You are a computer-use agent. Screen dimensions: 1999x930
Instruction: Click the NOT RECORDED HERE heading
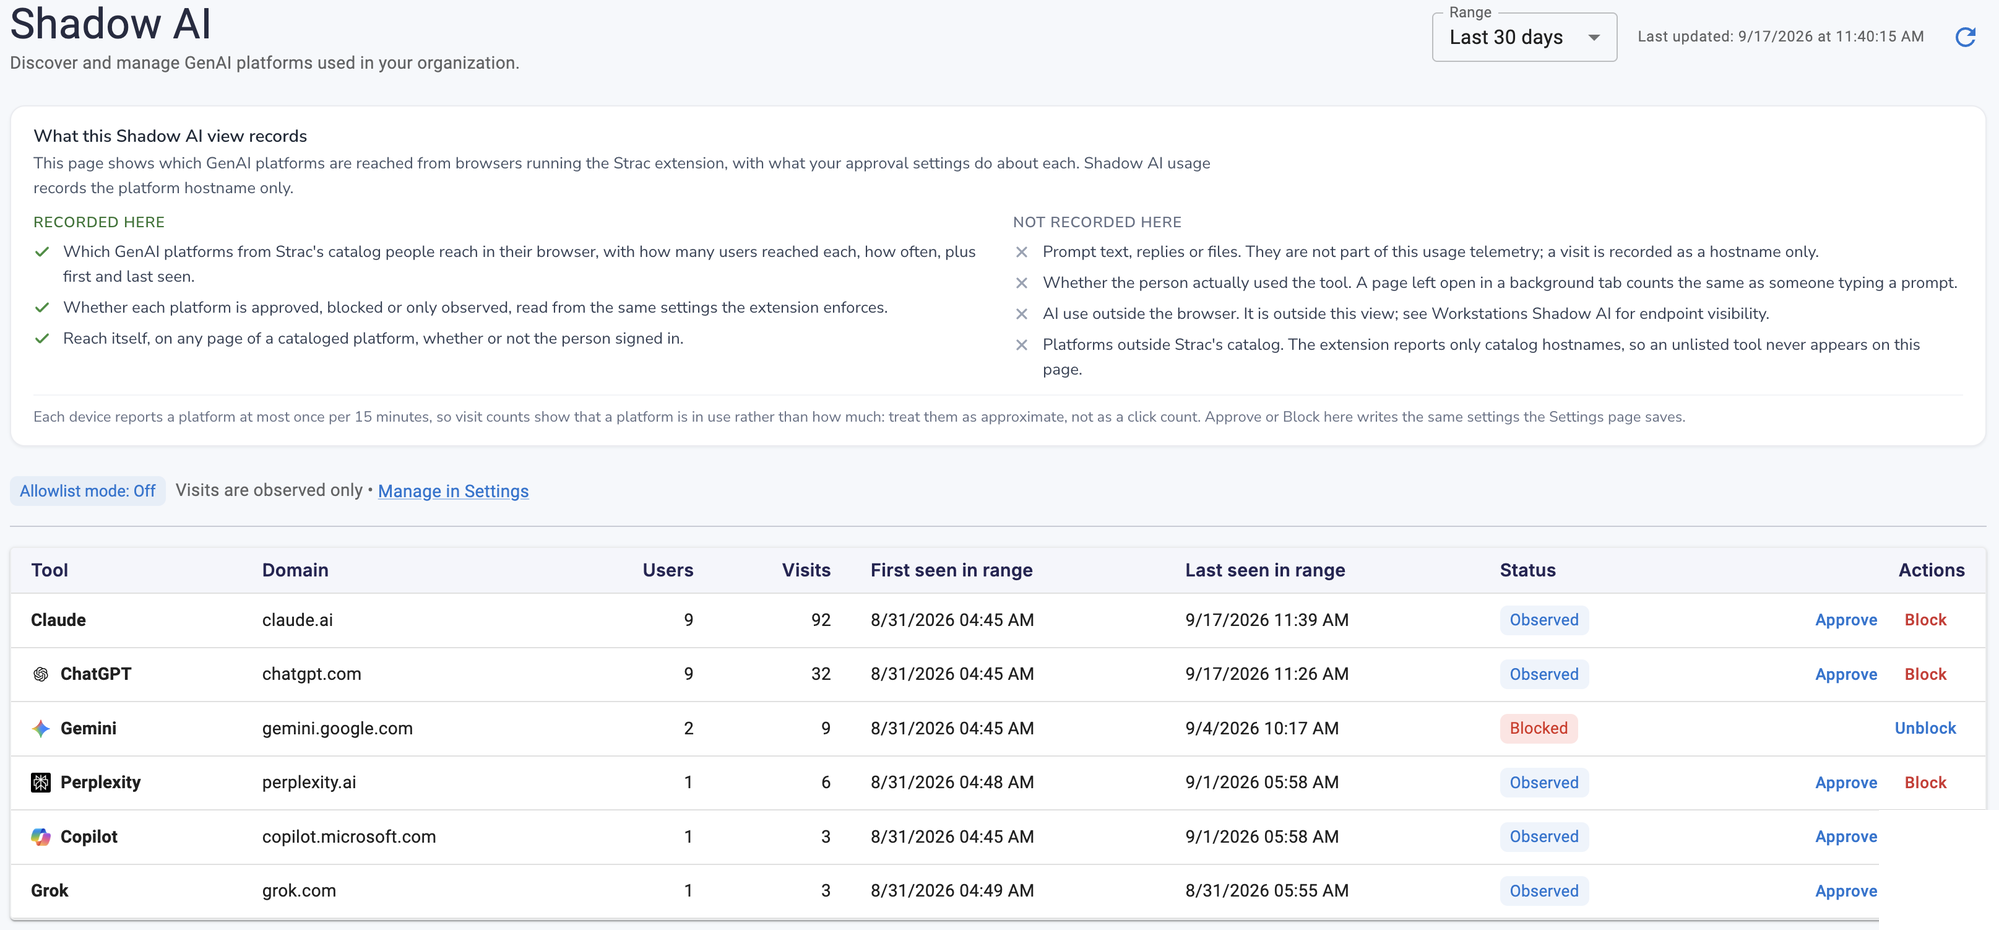[x=1097, y=222]
